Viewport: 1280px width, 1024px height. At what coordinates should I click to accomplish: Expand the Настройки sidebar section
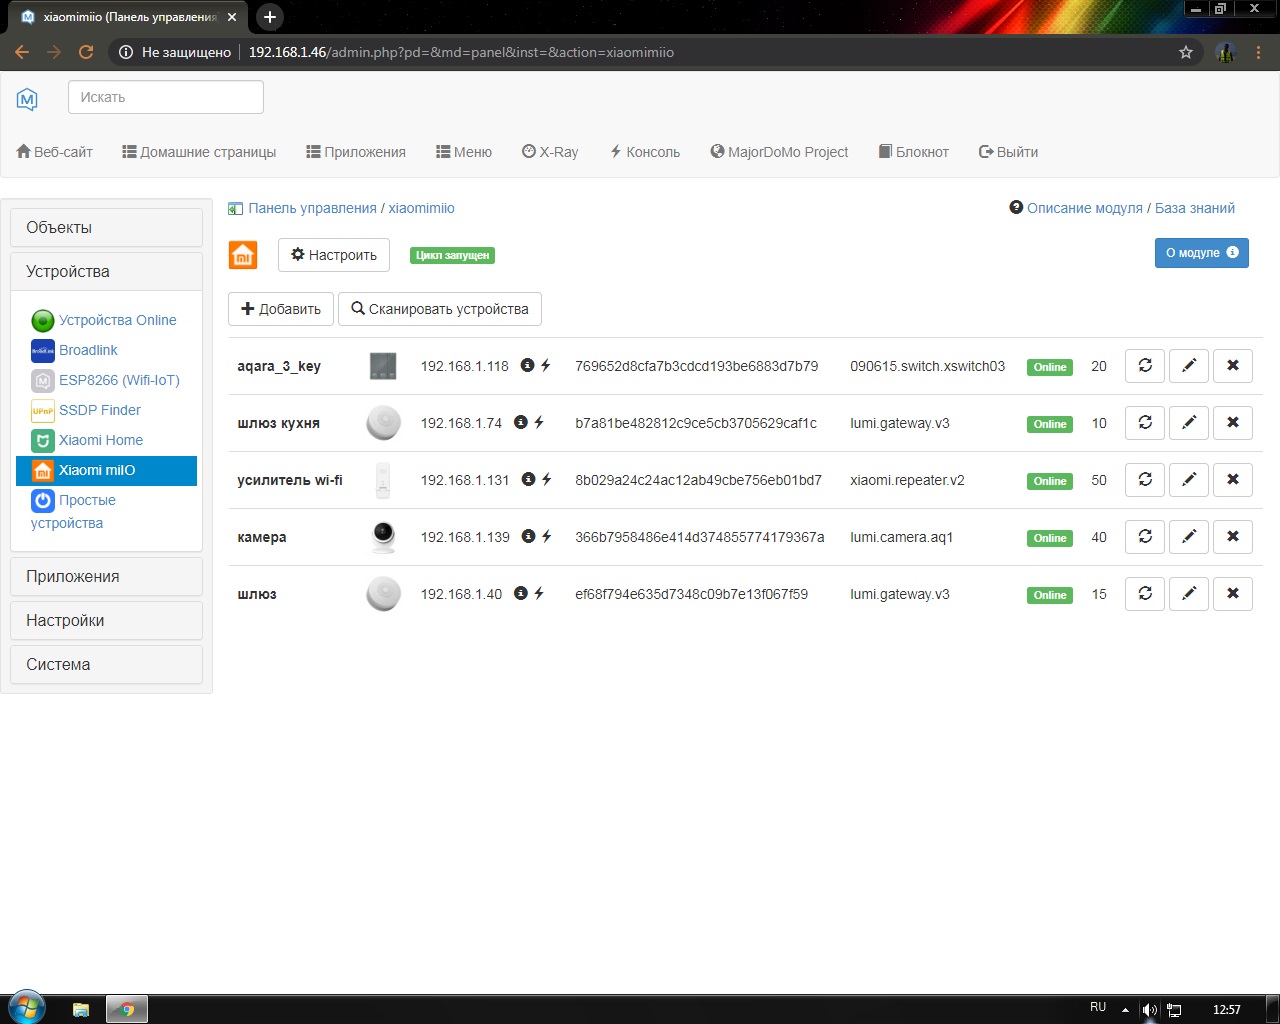click(106, 620)
